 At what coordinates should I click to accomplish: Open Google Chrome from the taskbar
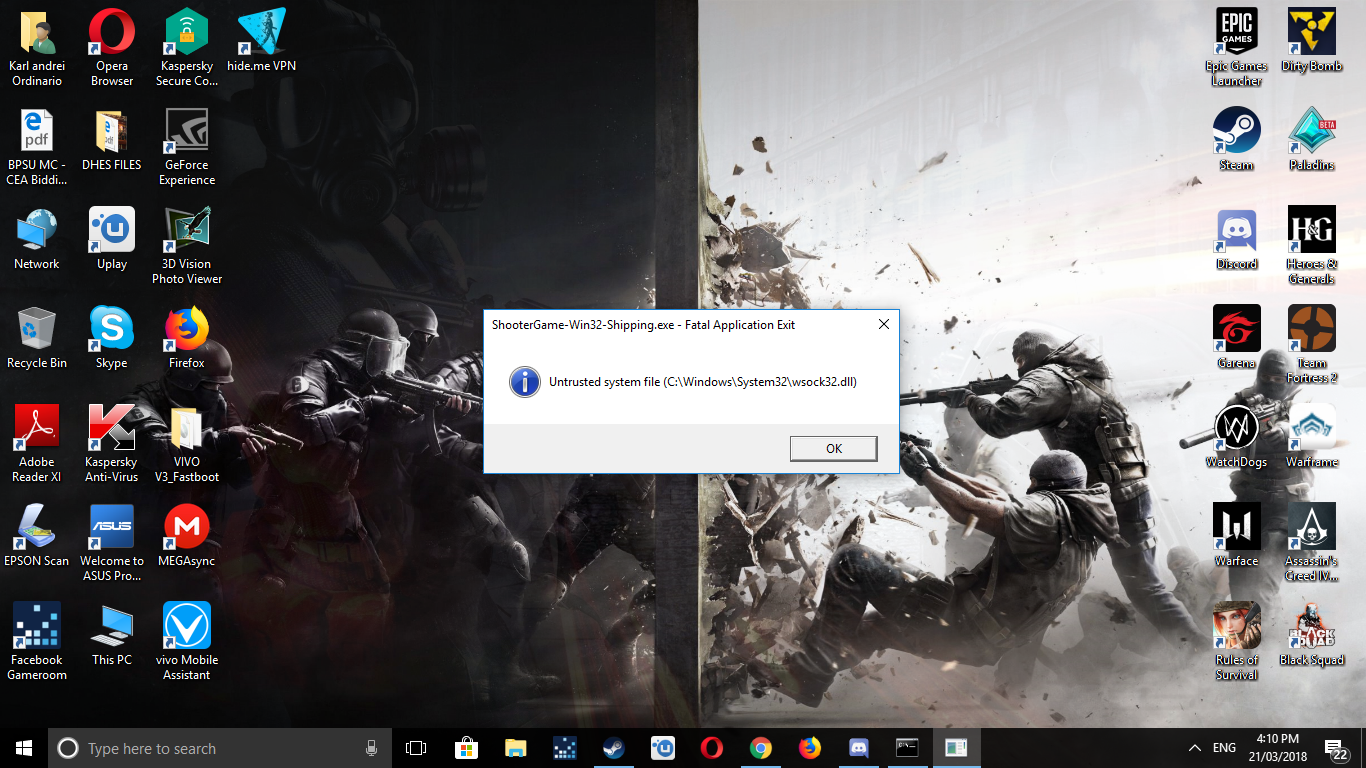(x=760, y=748)
